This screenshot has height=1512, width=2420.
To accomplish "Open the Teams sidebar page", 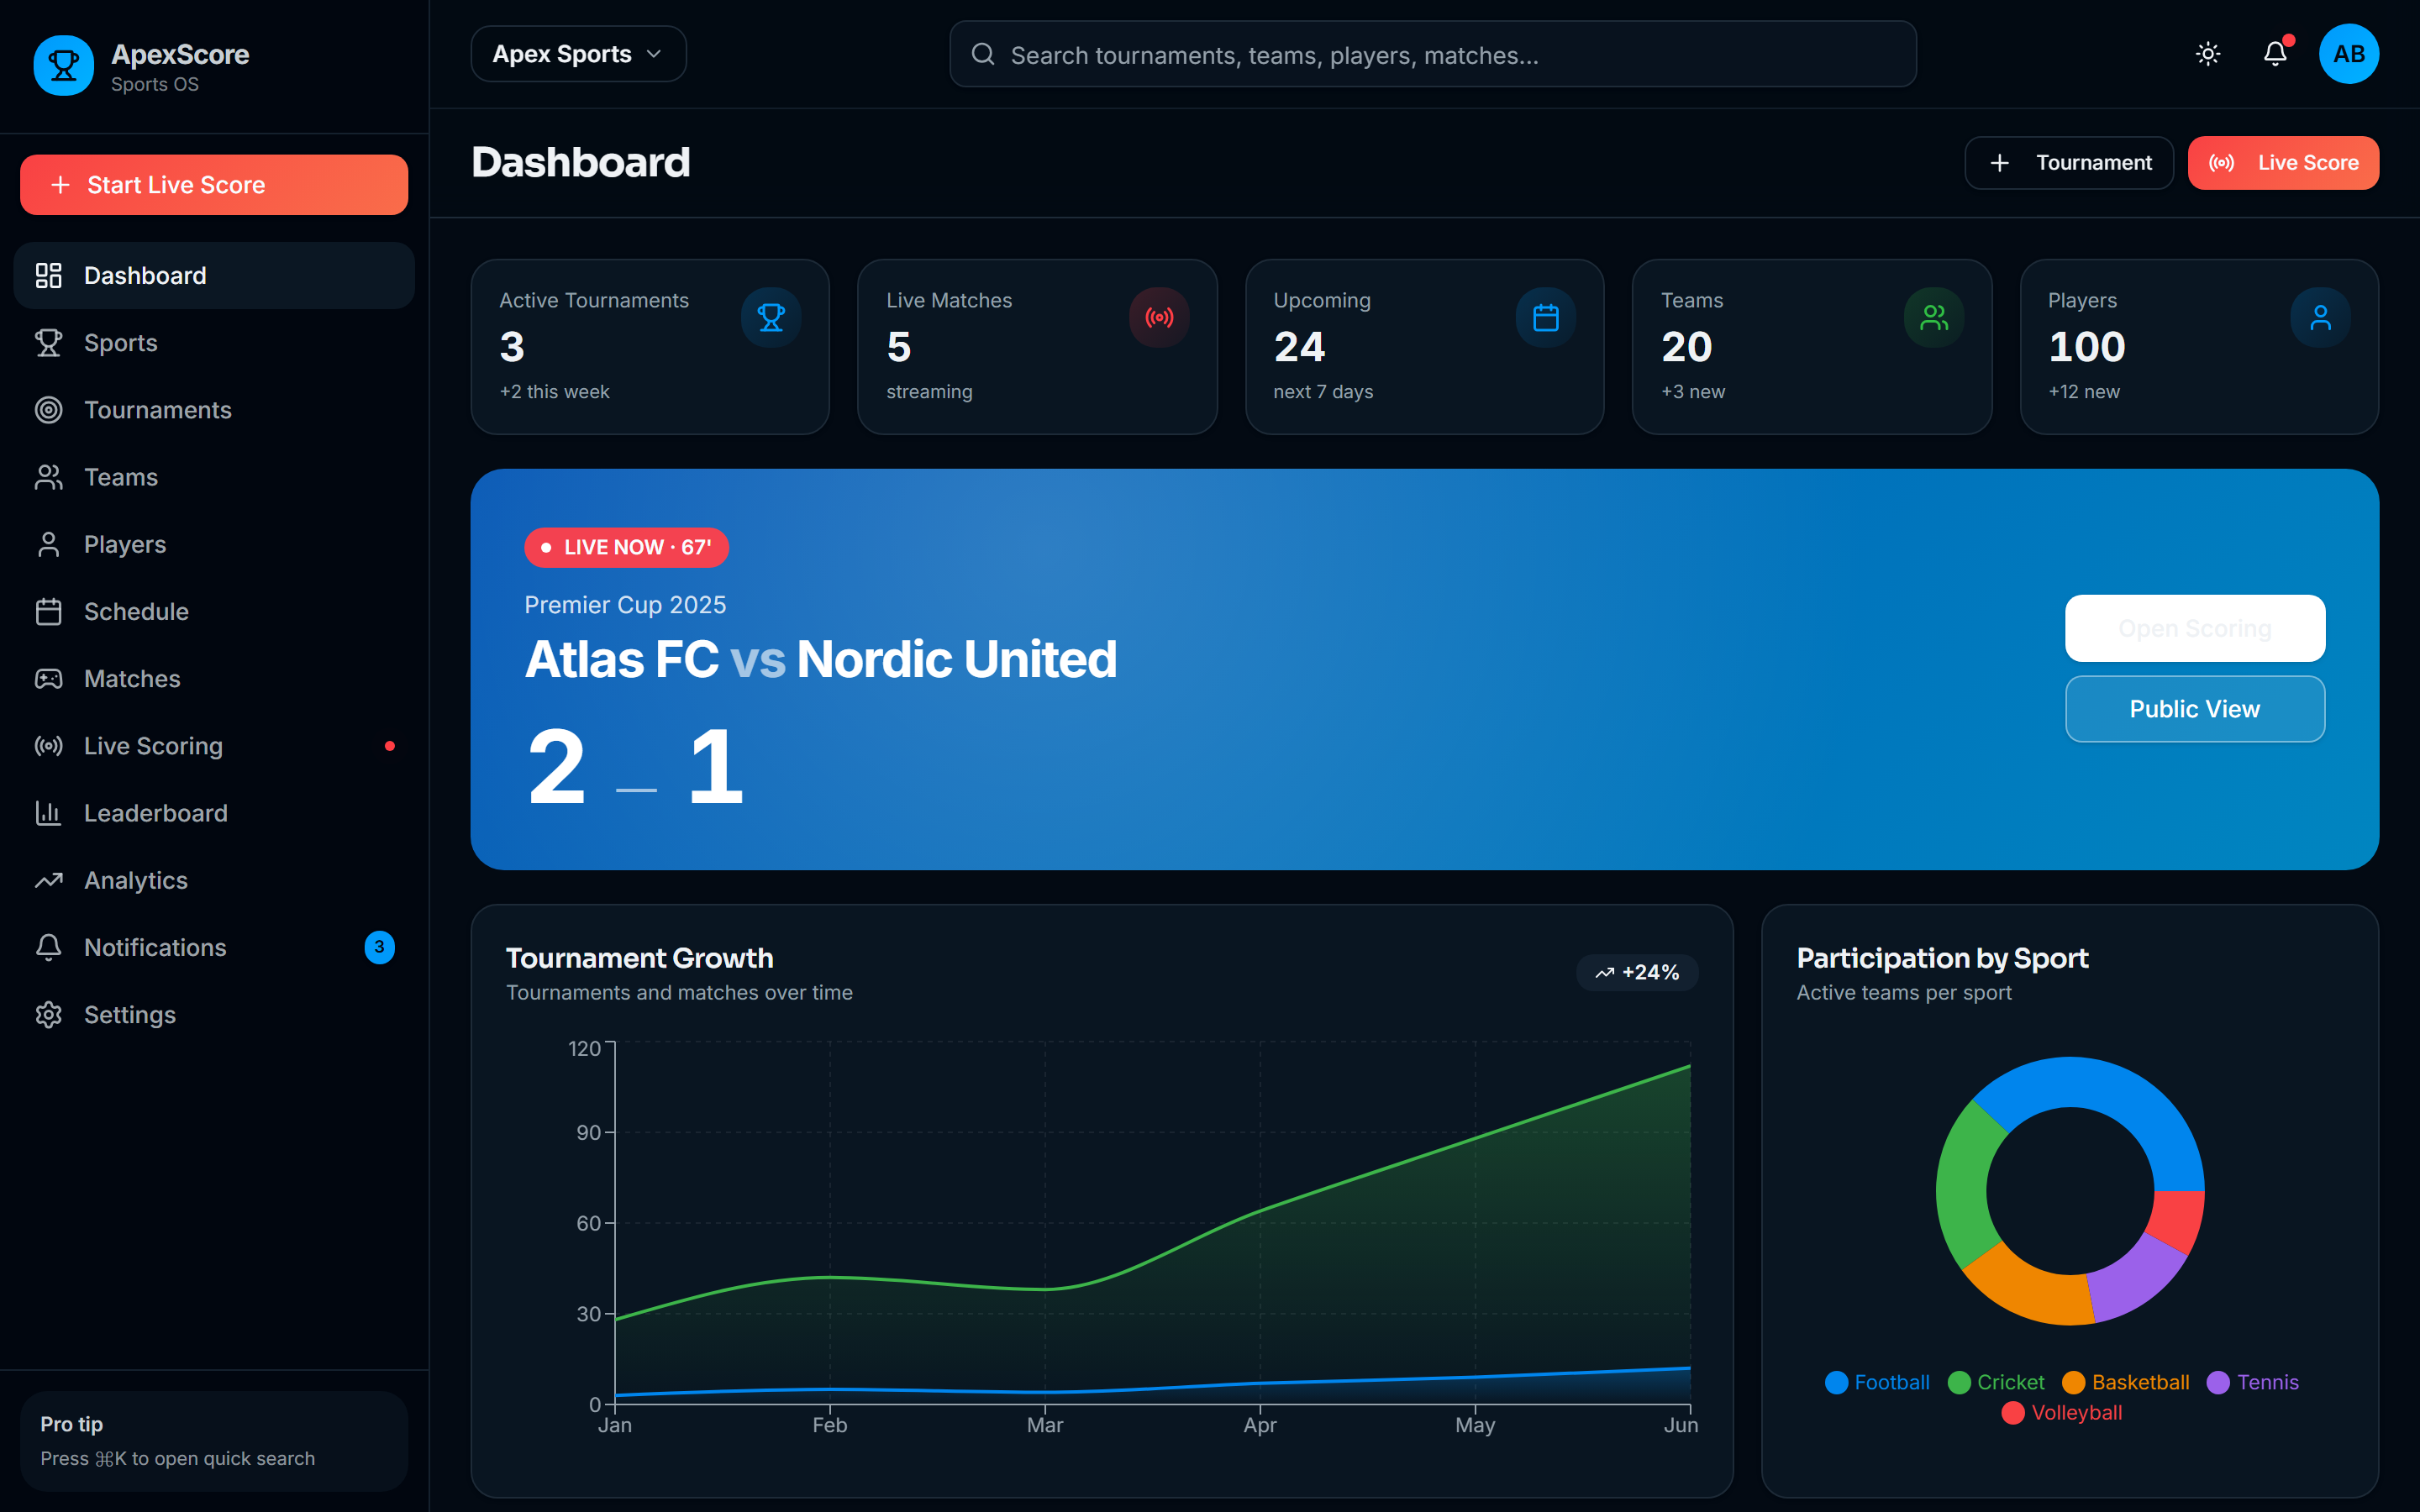I will point(214,477).
